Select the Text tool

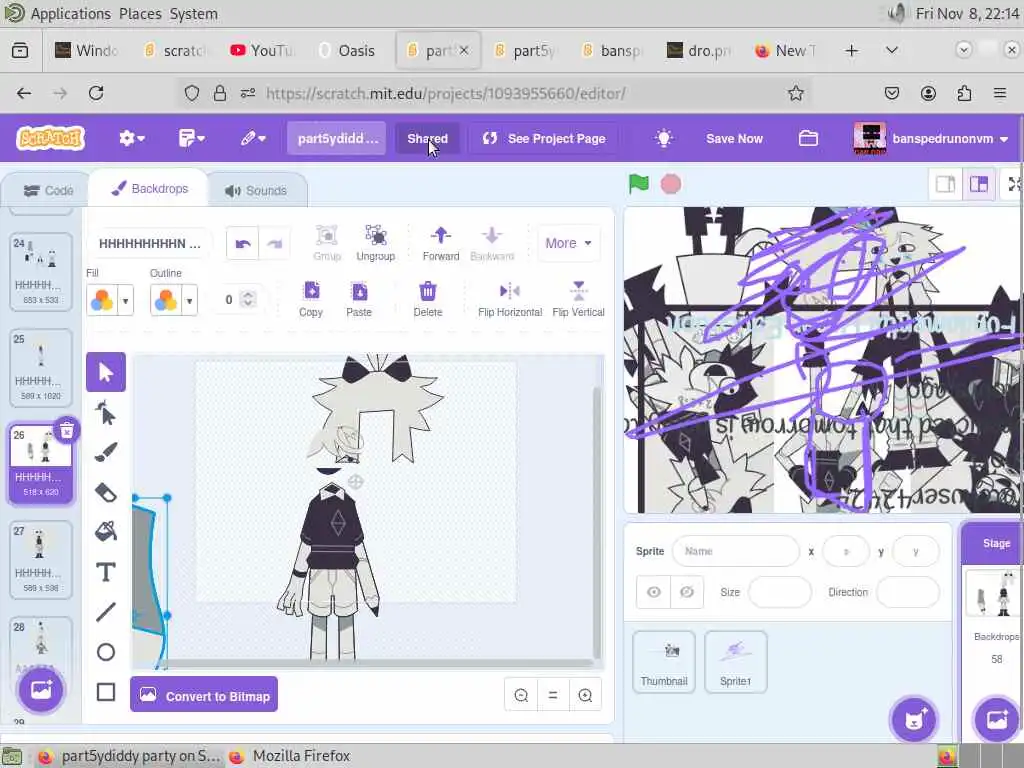(x=106, y=572)
